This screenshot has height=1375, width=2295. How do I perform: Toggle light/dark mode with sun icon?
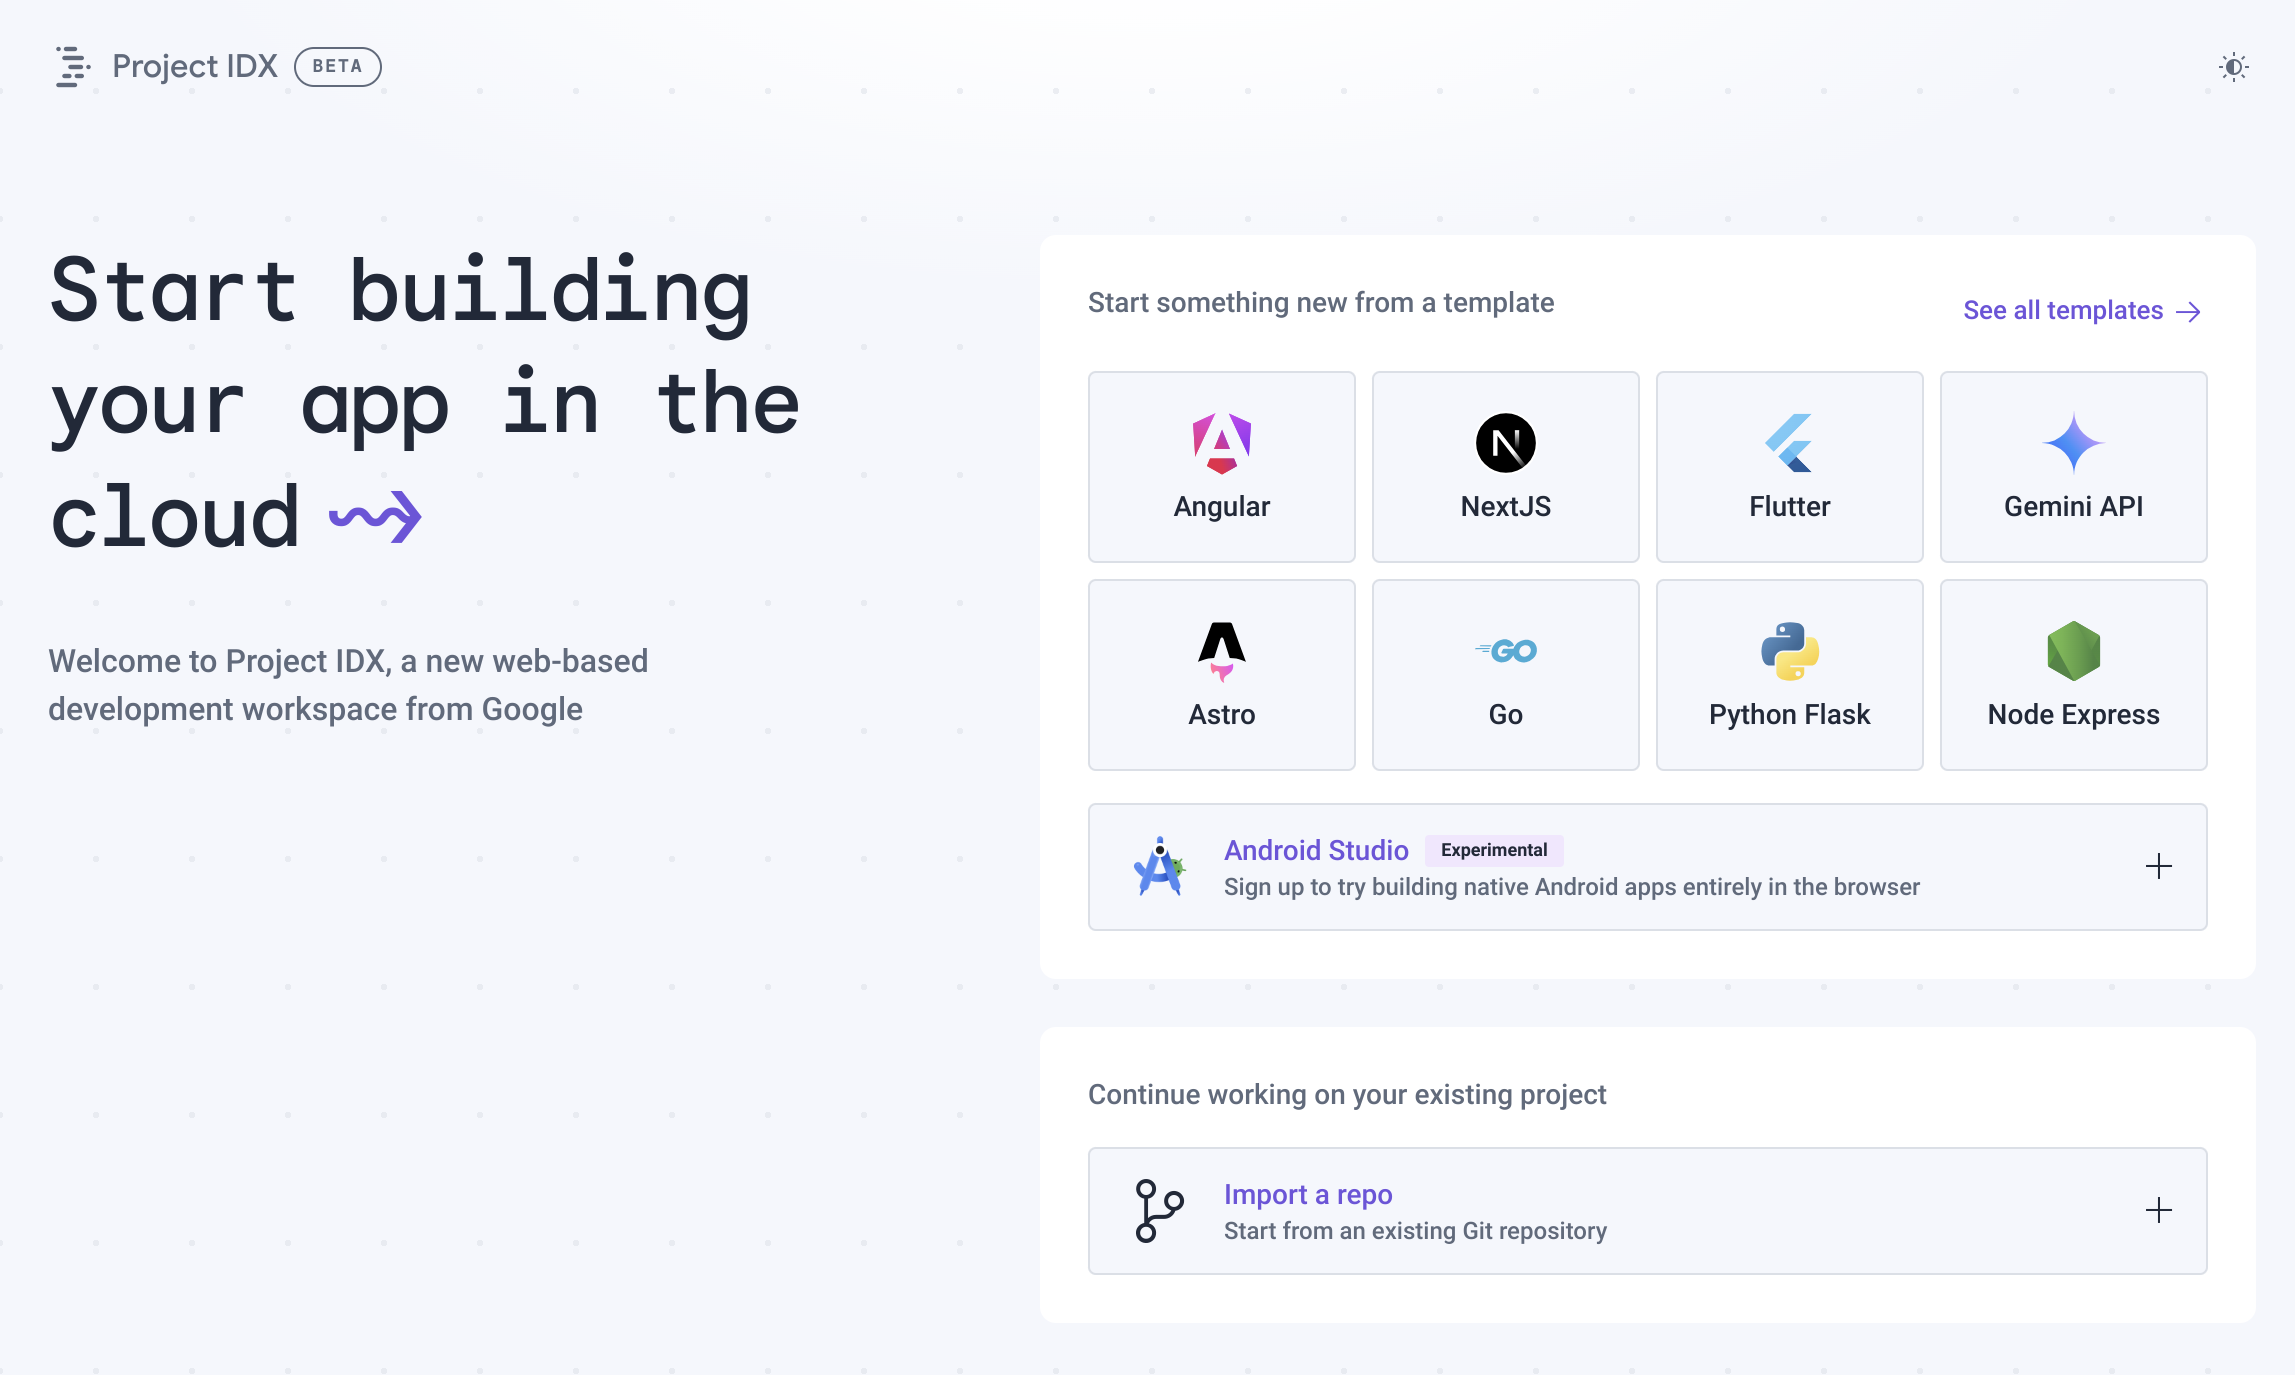2234,67
